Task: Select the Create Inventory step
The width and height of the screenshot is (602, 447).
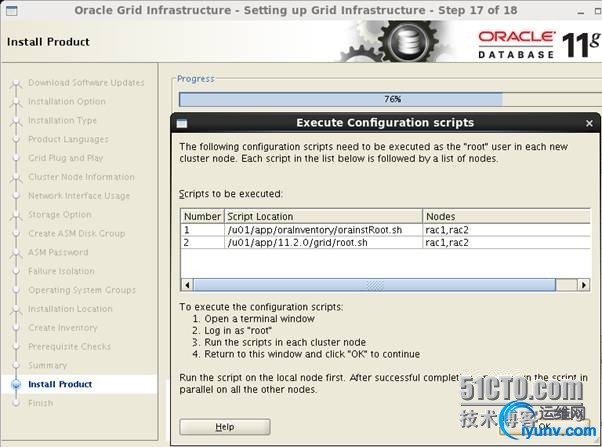Action: tap(63, 327)
